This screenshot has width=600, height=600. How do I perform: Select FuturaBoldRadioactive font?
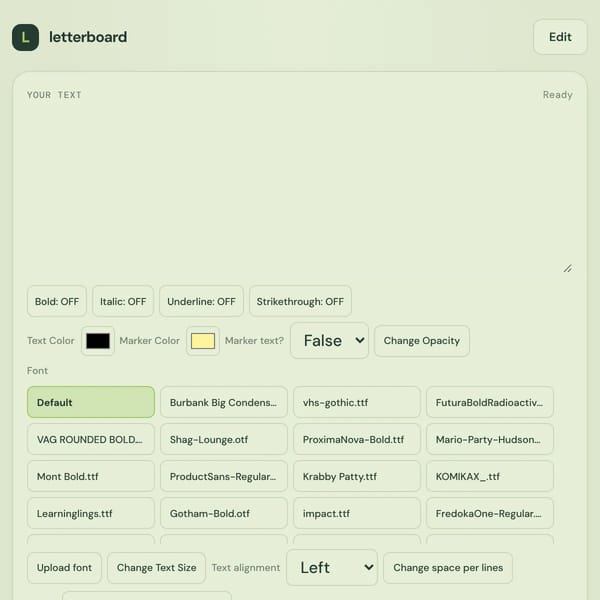[490, 402]
